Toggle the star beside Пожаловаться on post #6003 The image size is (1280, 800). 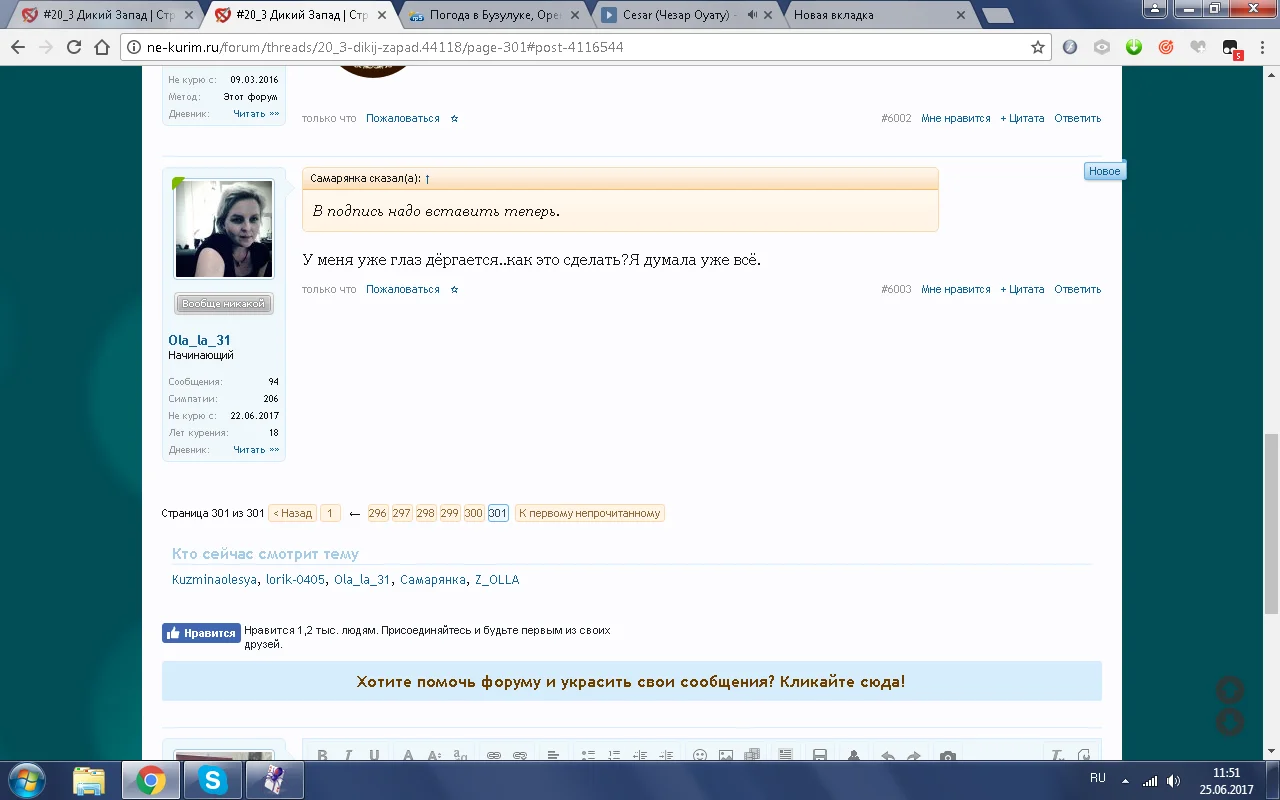(x=454, y=289)
